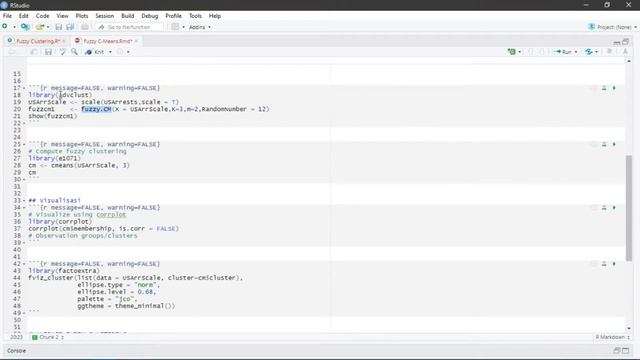Open the Project (None) menu

612,27
